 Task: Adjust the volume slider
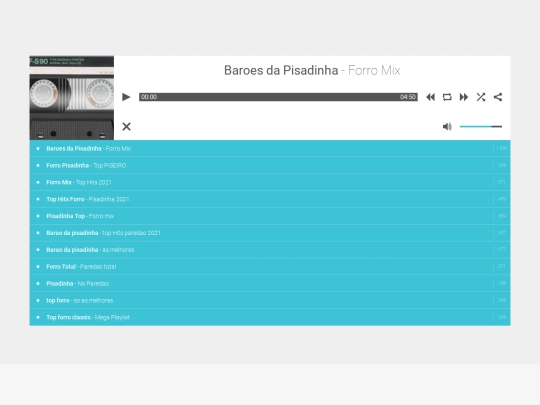pos(481,126)
